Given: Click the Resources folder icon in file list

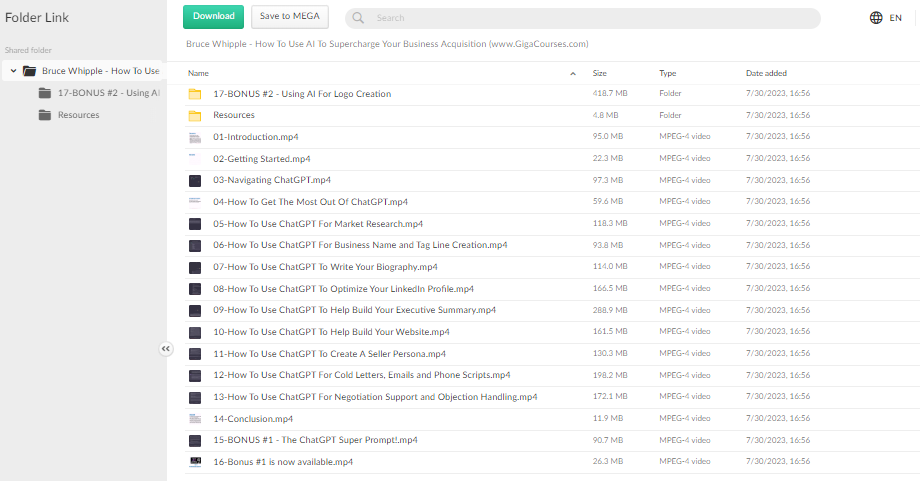Looking at the screenshot, I should (x=195, y=115).
